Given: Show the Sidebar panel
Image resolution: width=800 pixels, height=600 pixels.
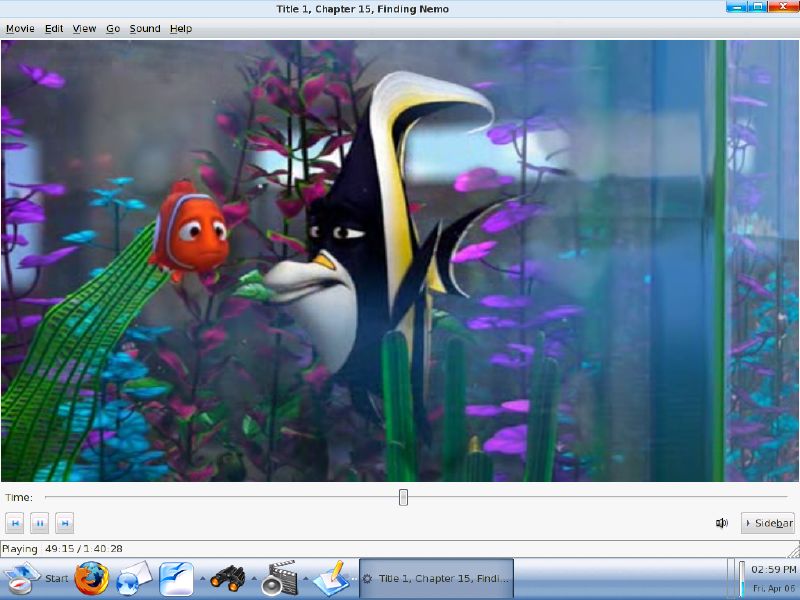Looking at the screenshot, I should pyautogui.click(x=768, y=523).
